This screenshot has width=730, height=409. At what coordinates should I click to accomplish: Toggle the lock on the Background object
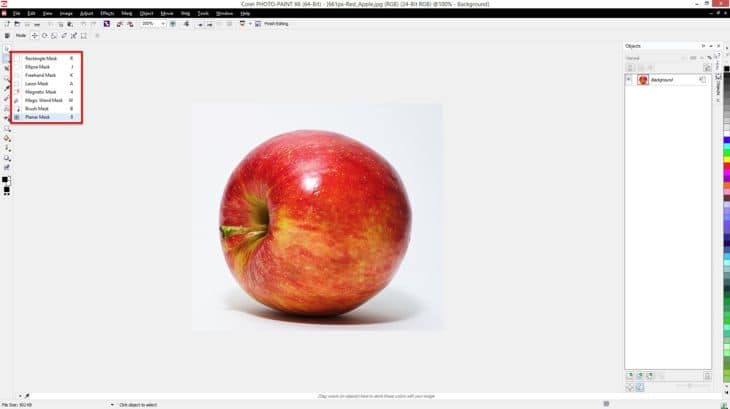click(x=703, y=79)
